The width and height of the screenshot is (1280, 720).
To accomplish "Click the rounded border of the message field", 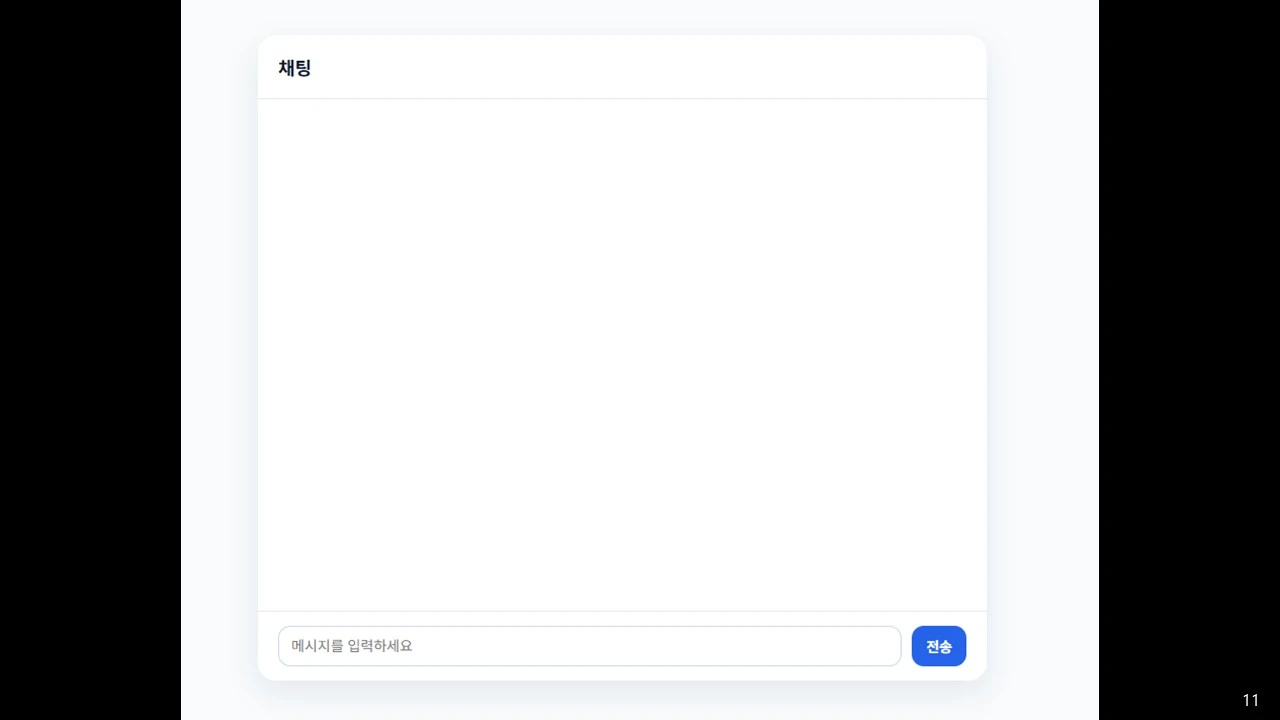I will click(589, 628).
